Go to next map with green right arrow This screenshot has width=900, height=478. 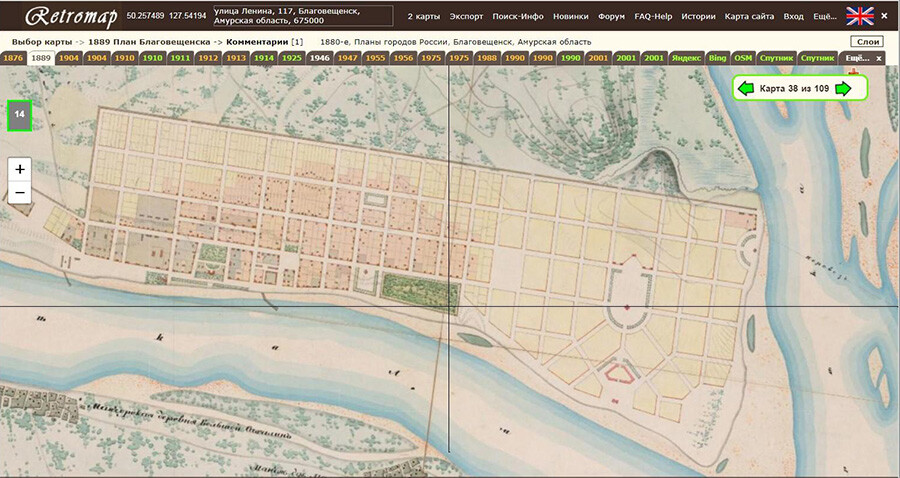click(844, 89)
